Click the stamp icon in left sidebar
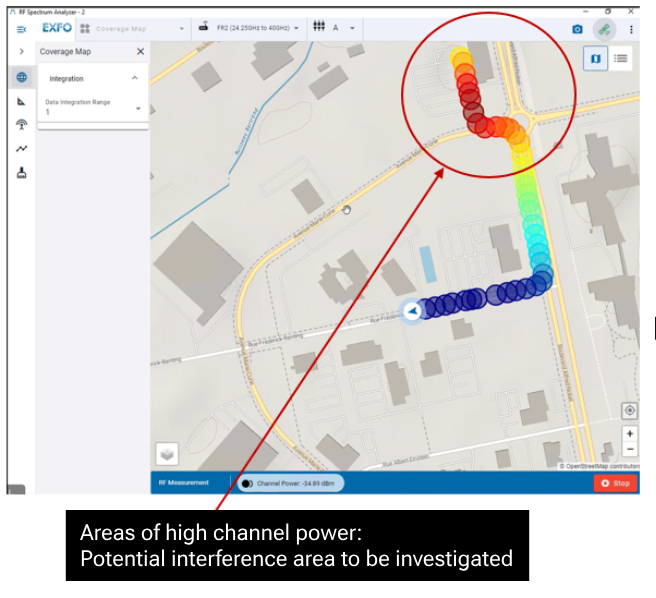The height and width of the screenshot is (598, 656). 21,172
